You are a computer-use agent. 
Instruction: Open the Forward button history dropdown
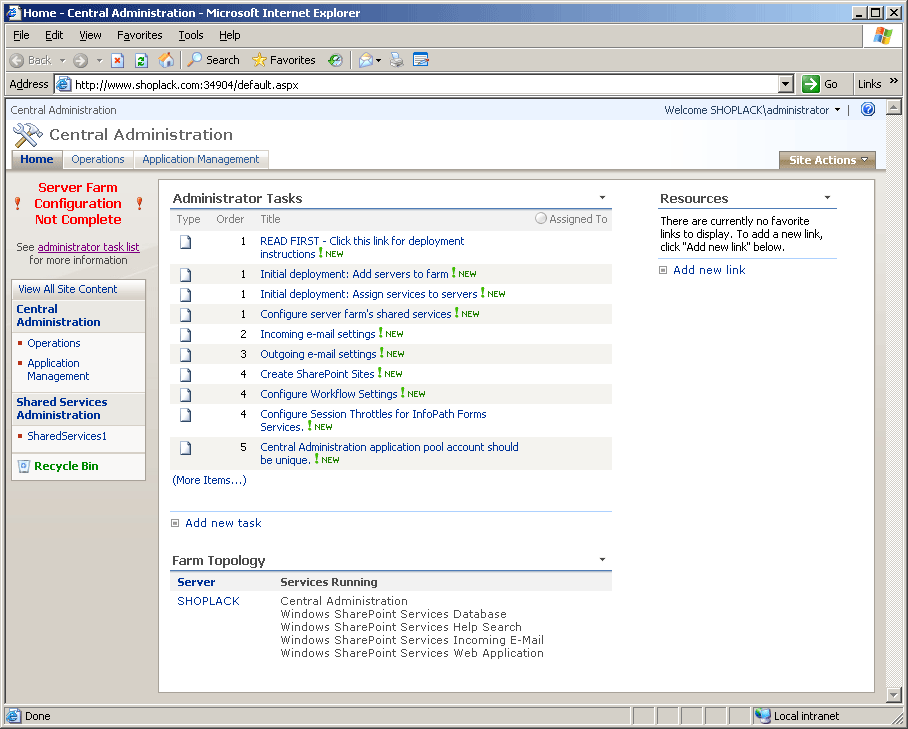point(99,60)
